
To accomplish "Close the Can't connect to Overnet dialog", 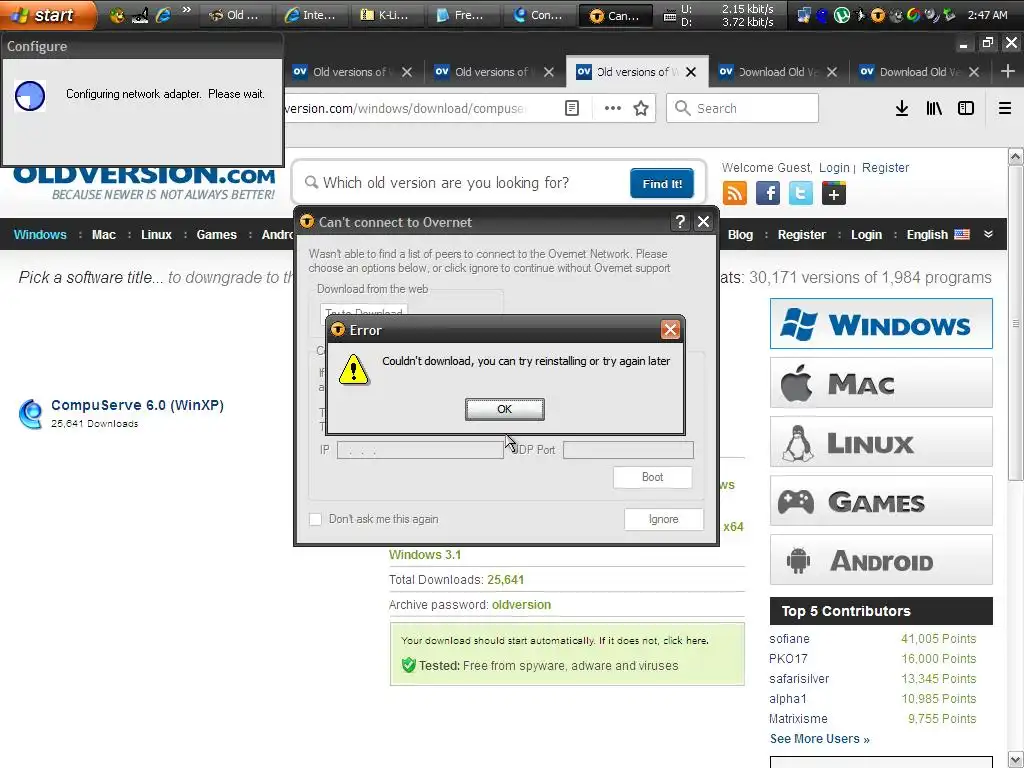I will (703, 222).
